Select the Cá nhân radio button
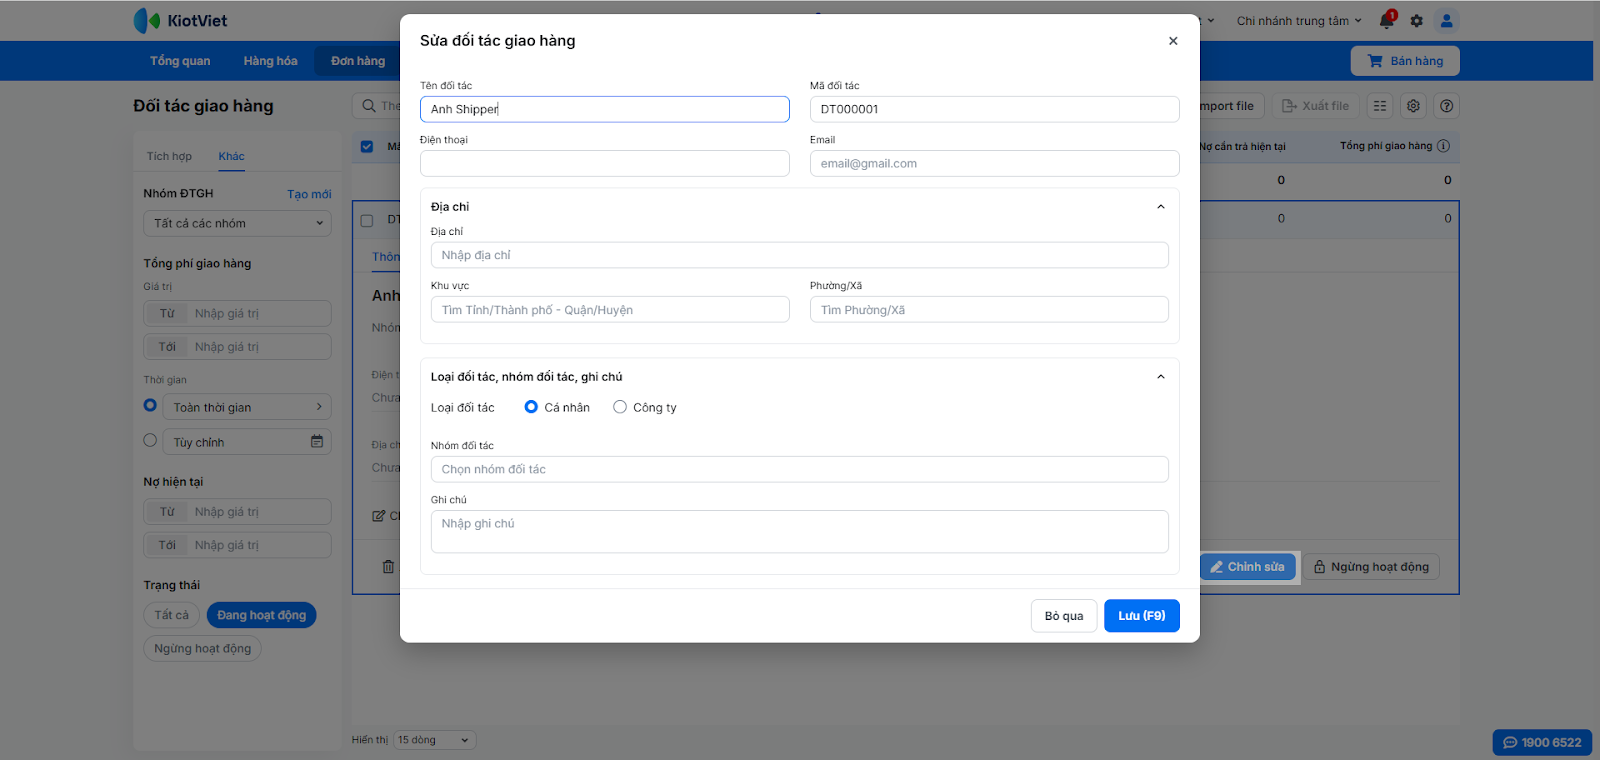The height and width of the screenshot is (760, 1600). pyautogui.click(x=531, y=407)
